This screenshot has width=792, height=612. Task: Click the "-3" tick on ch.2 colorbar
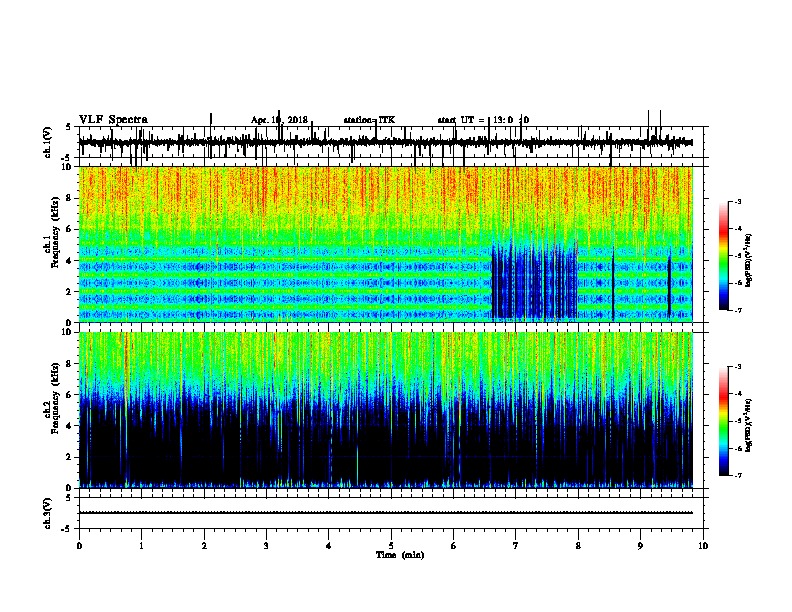737,367
